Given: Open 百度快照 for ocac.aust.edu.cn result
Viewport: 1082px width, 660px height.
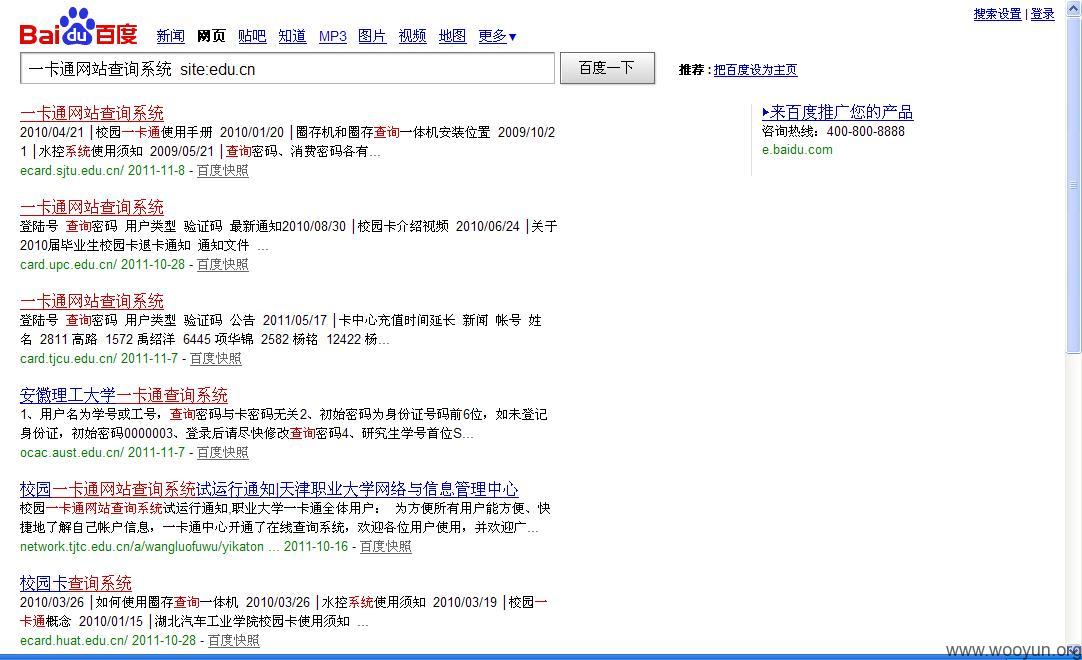Looking at the screenshot, I should click(x=222, y=452).
